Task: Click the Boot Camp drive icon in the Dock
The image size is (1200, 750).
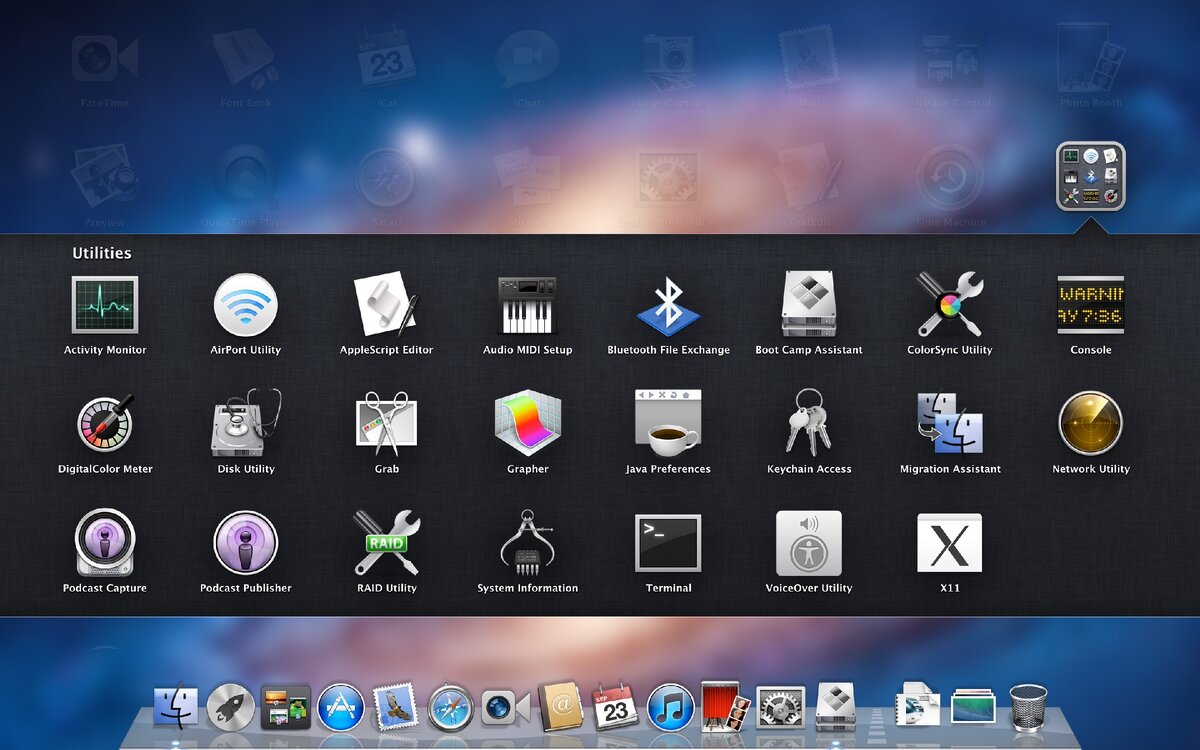Action: [835, 707]
